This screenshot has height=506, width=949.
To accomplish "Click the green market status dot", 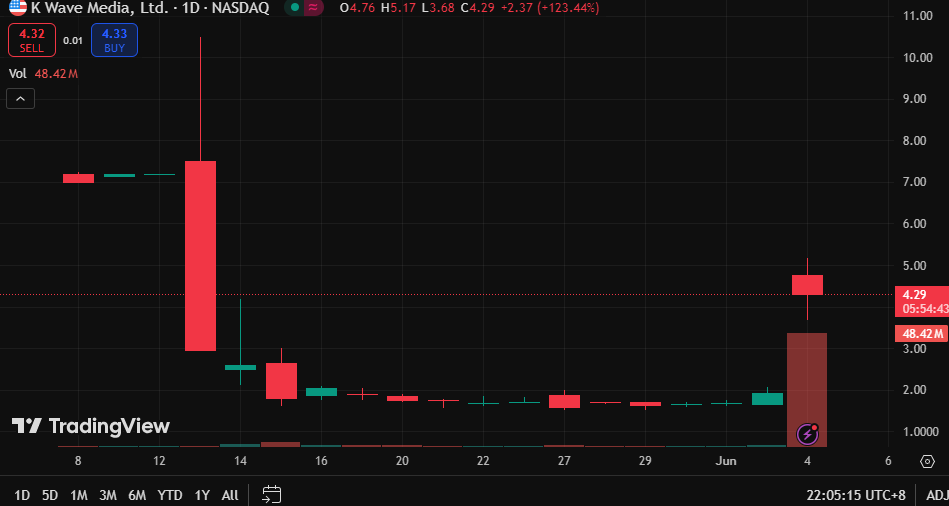I will (x=295, y=8).
